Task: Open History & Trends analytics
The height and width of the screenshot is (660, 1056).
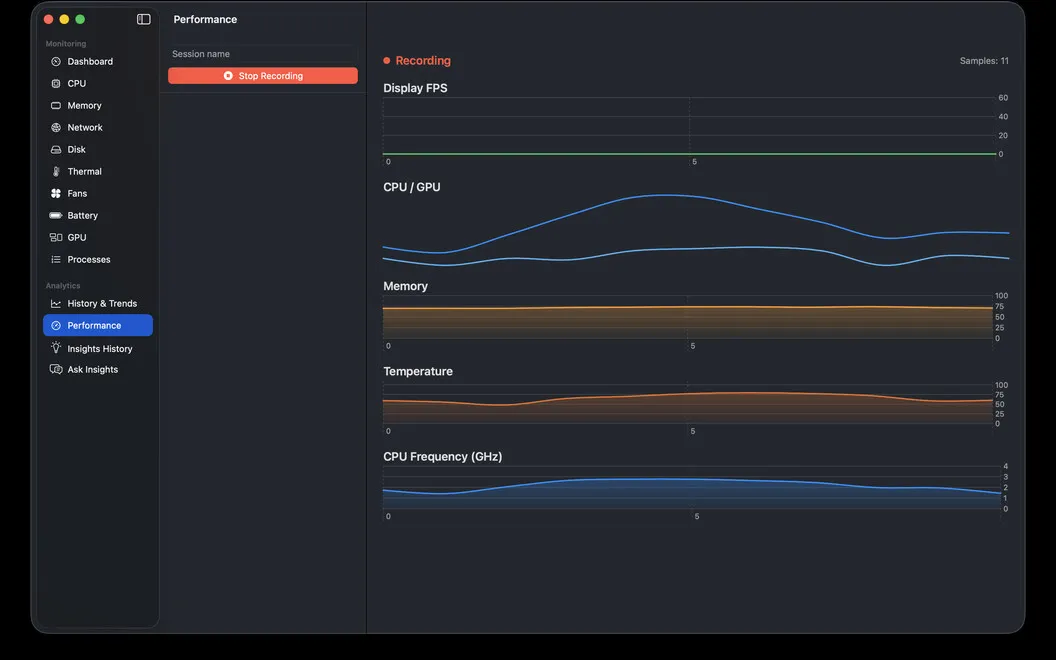Action: 98,304
